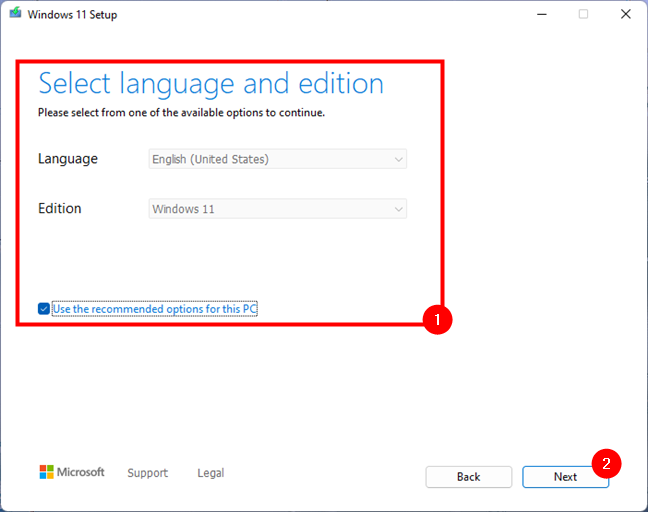The width and height of the screenshot is (648, 512).
Task: Open the Edition dropdown
Action: tap(278, 209)
